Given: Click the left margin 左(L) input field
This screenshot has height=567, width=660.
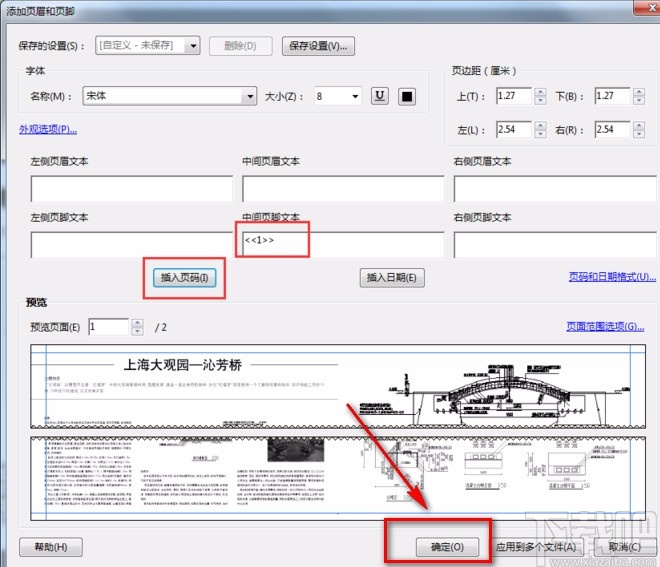Looking at the screenshot, I should [x=514, y=130].
